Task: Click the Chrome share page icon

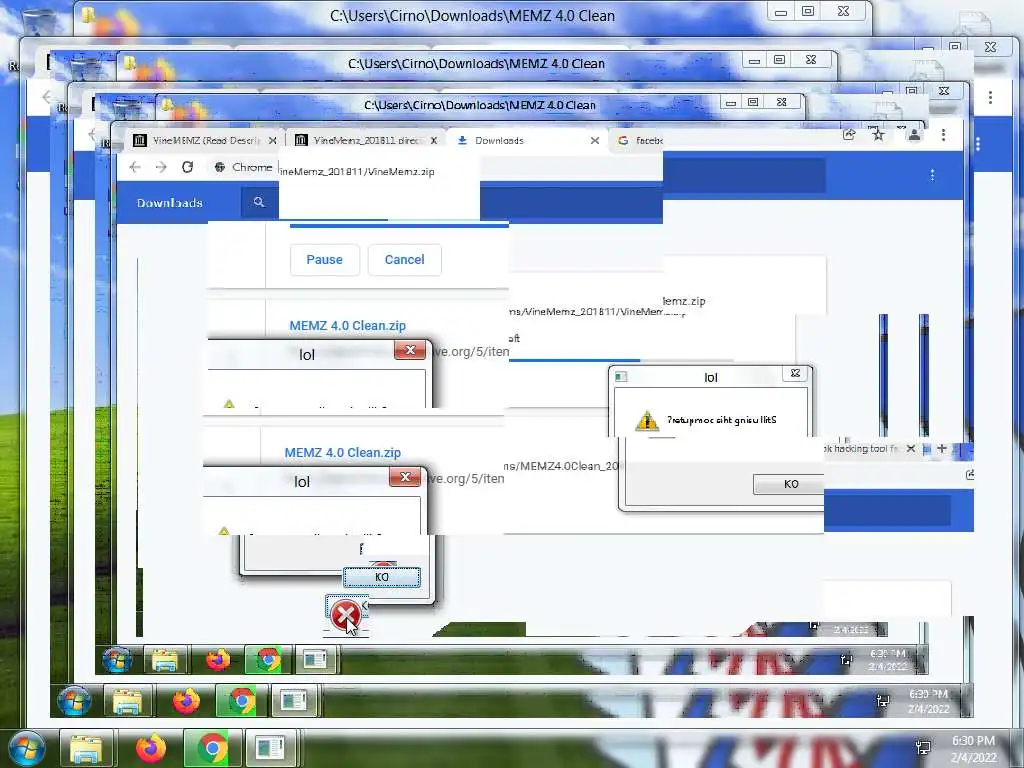Action: [849, 135]
